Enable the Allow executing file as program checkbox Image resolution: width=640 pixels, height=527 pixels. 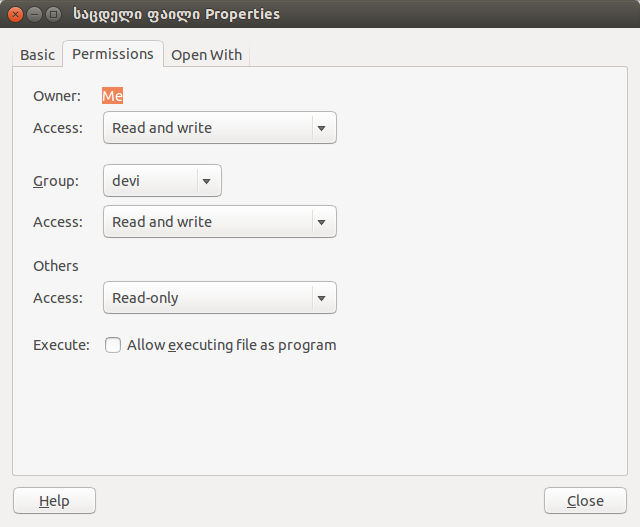[x=113, y=345]
